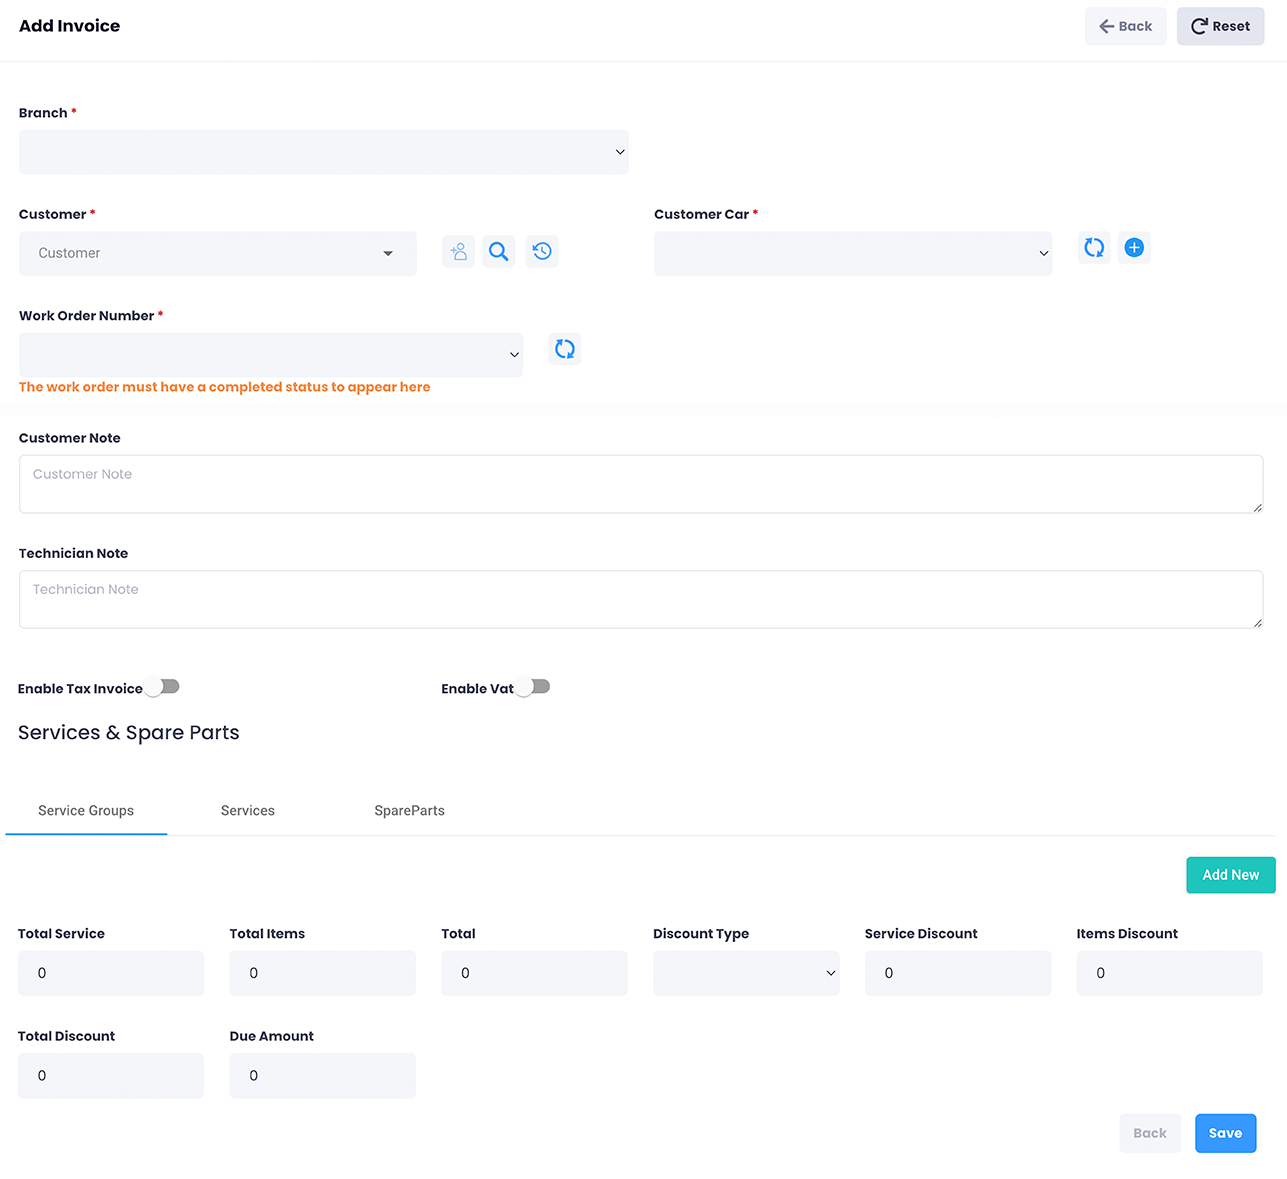Click the customer search magnifier icon
The width and height of the screenshot is (1287, 1179).
499,252
